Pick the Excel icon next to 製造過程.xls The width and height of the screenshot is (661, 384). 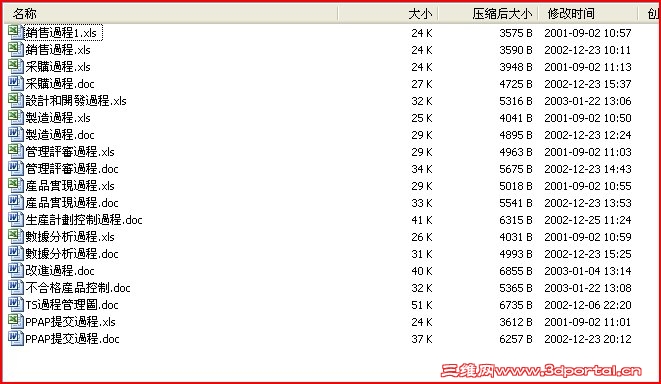[16, 117]
